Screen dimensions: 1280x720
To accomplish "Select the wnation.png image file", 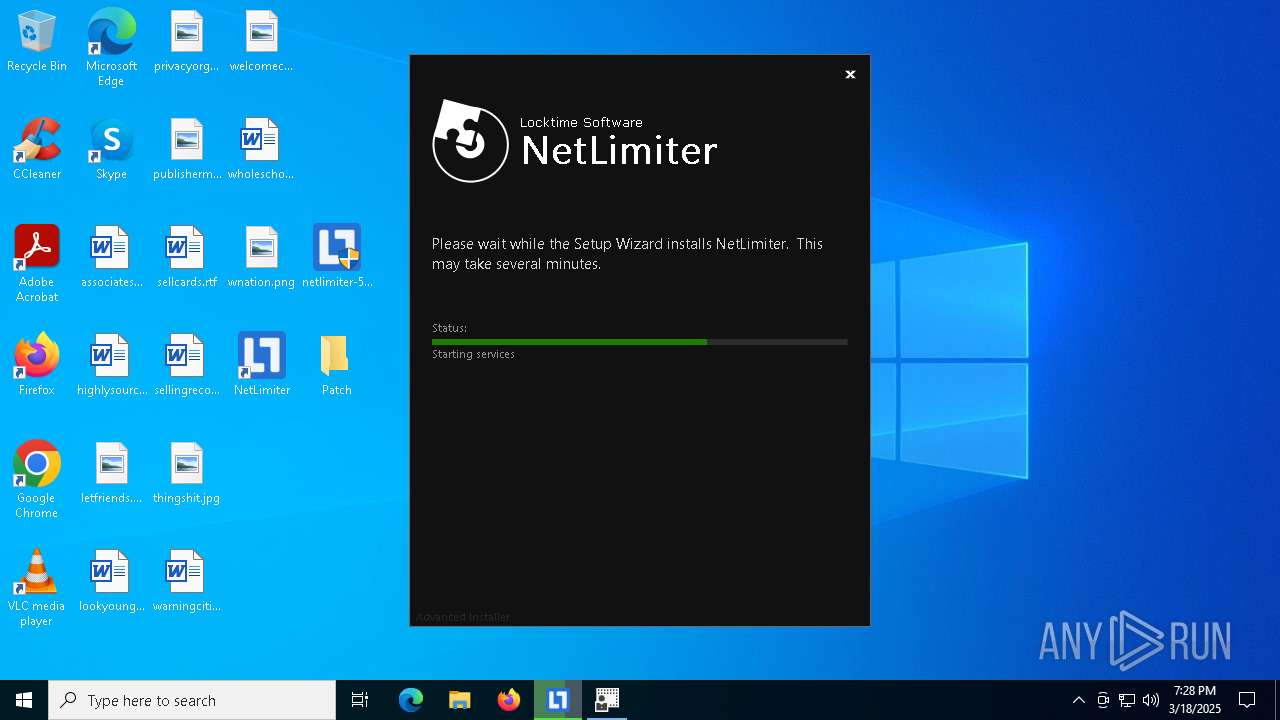I will point(261,258).
